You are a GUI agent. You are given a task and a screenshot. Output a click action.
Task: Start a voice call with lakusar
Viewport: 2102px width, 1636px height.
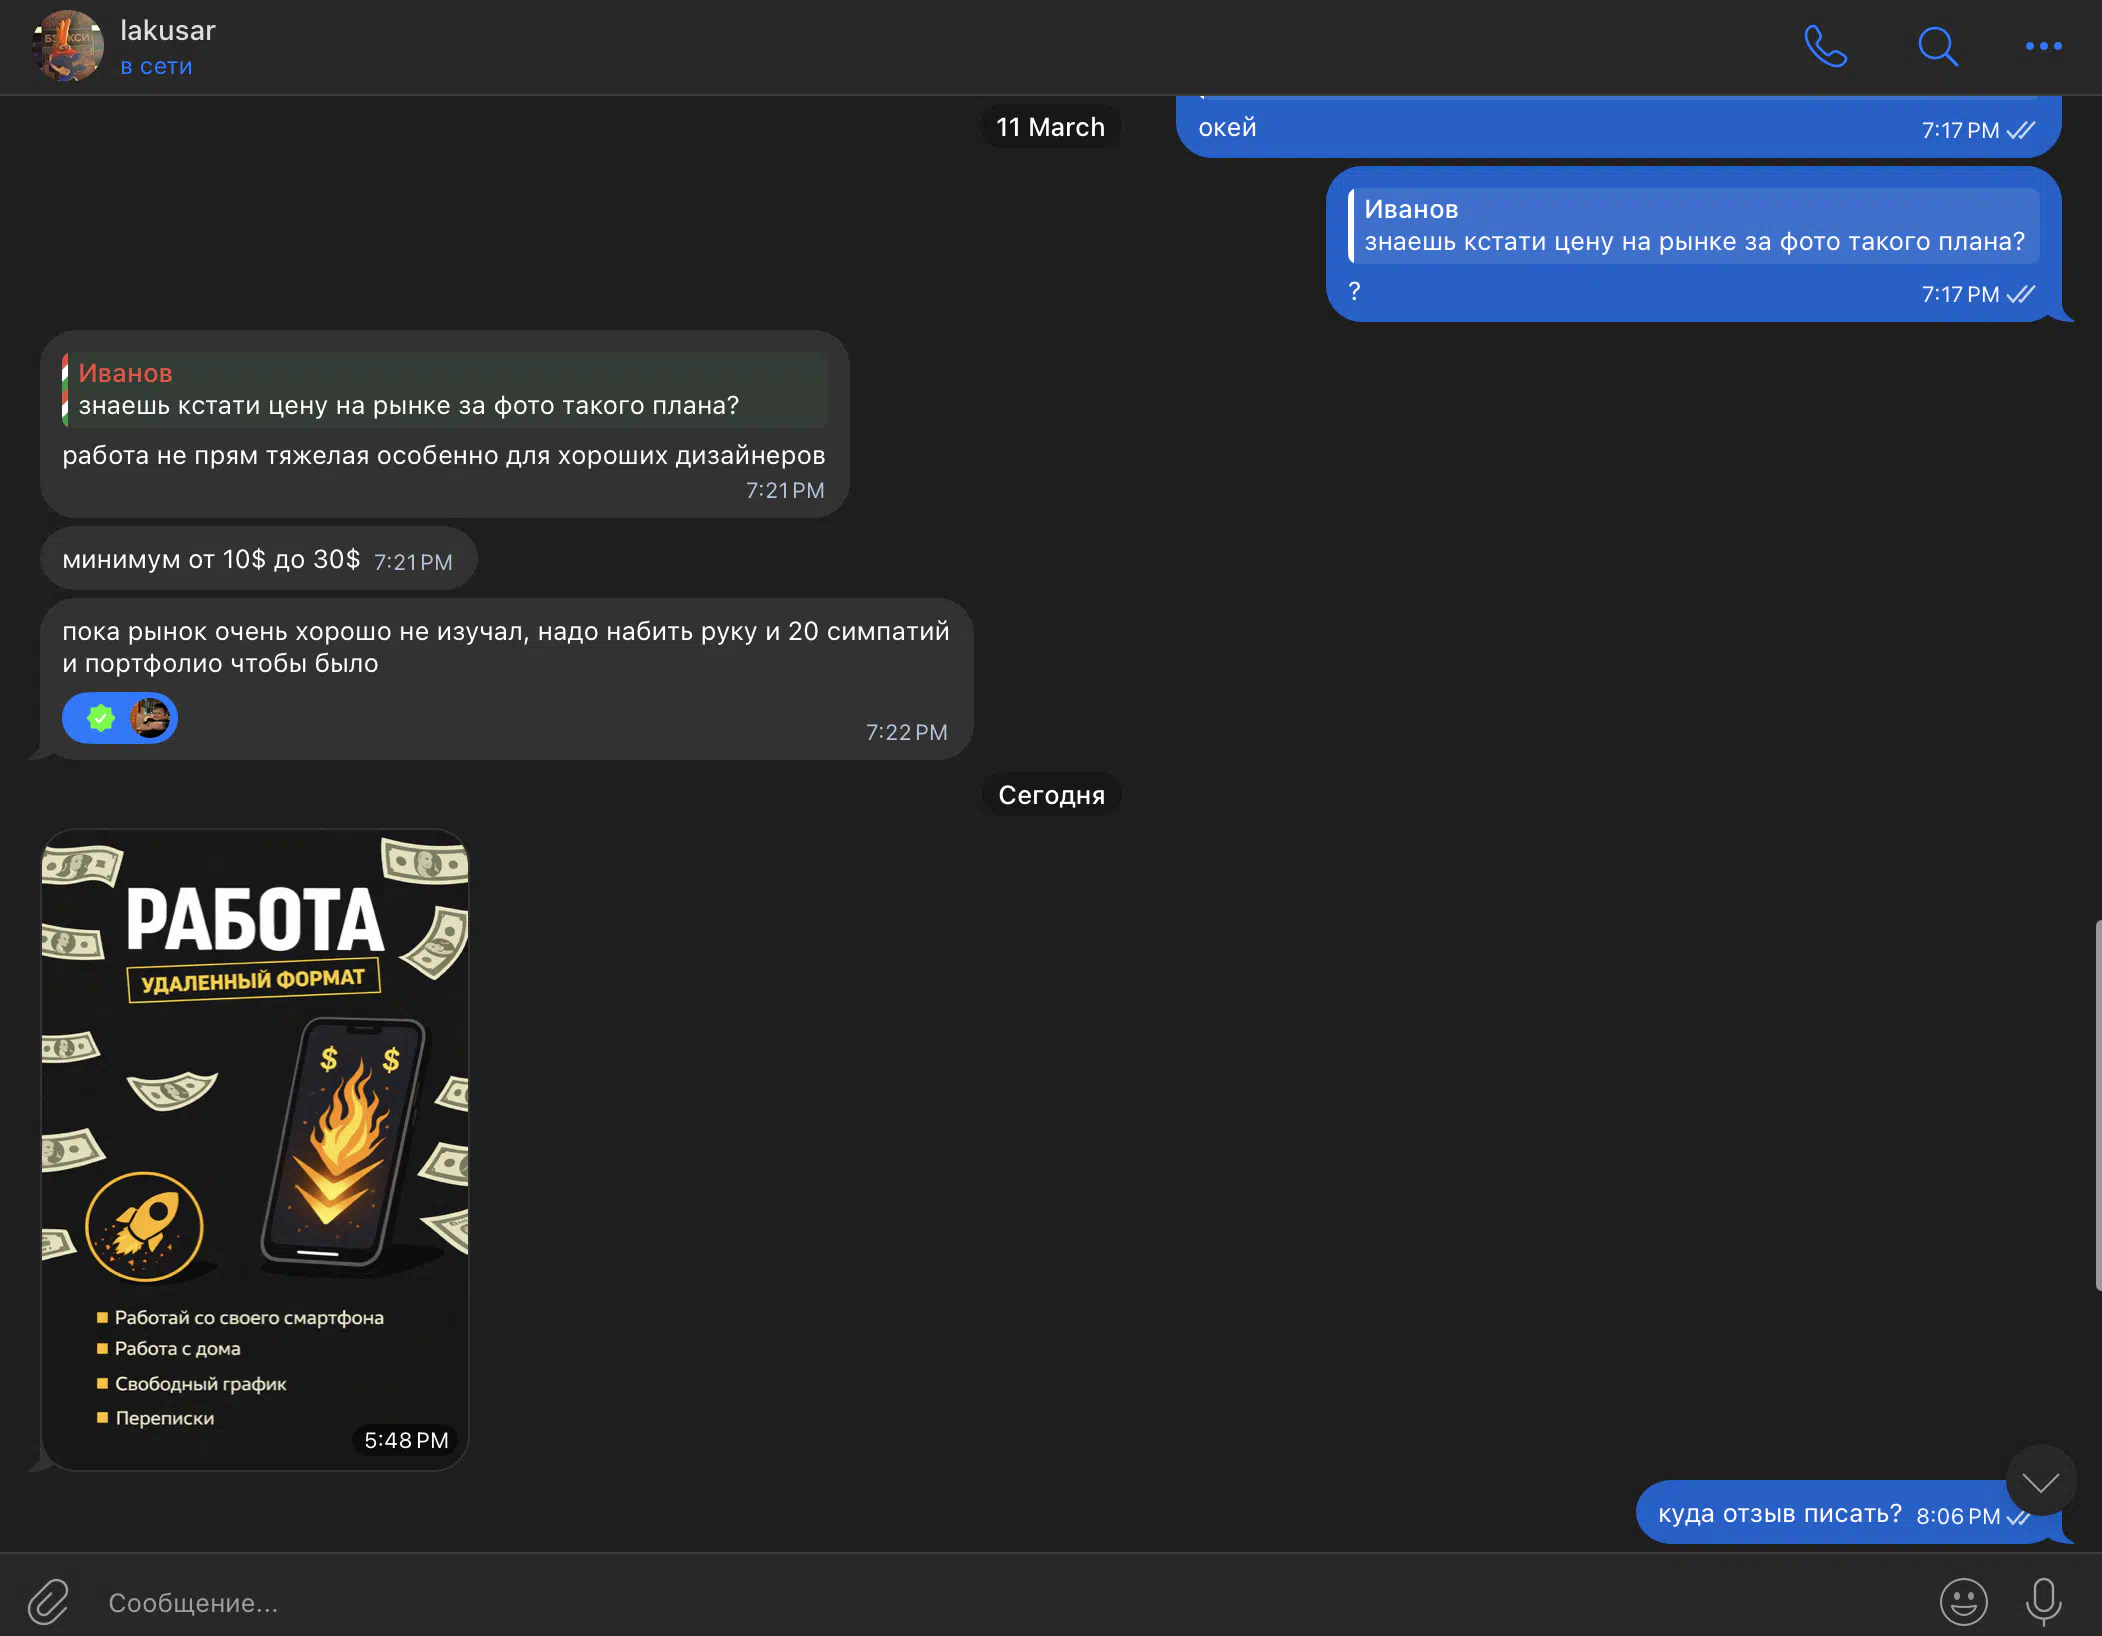pyautogui.click(x=1825, y=46)
